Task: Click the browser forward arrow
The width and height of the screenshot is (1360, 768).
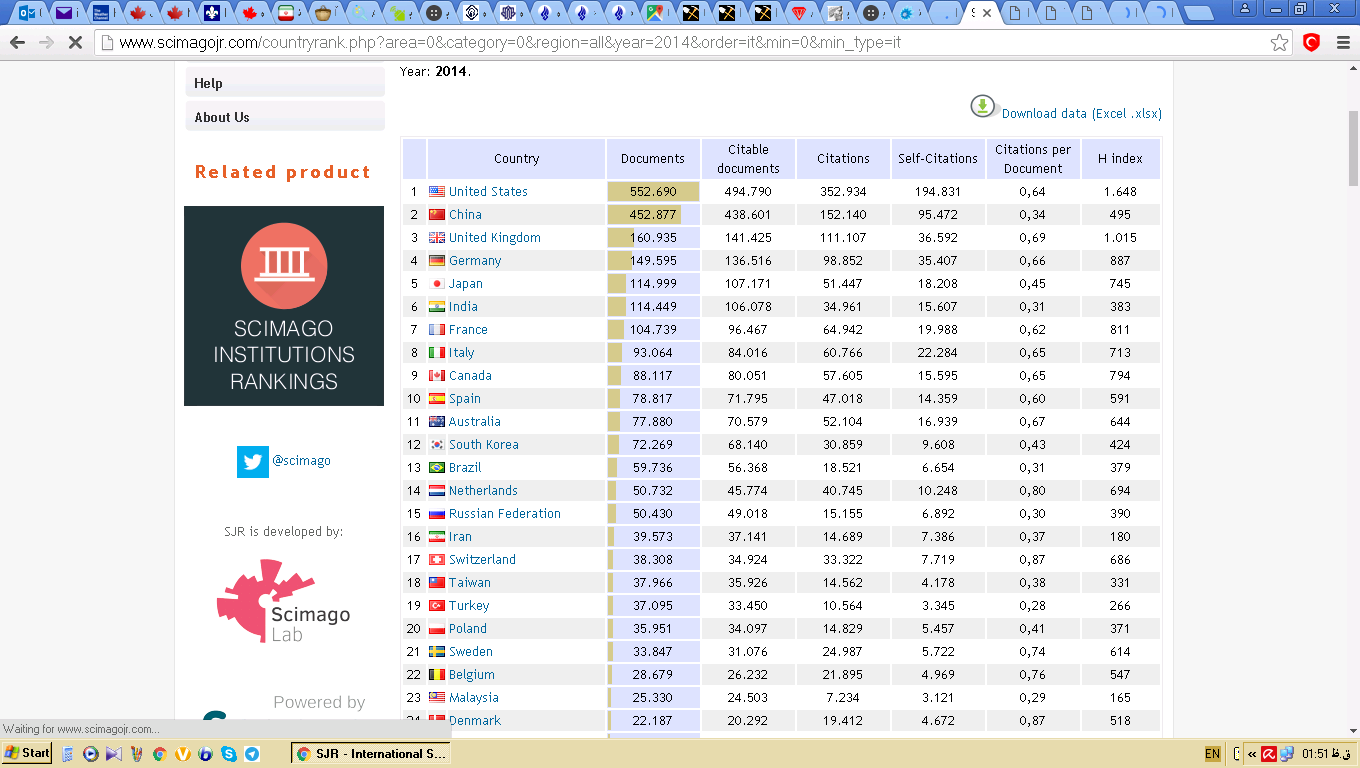Action: (45, 43)
